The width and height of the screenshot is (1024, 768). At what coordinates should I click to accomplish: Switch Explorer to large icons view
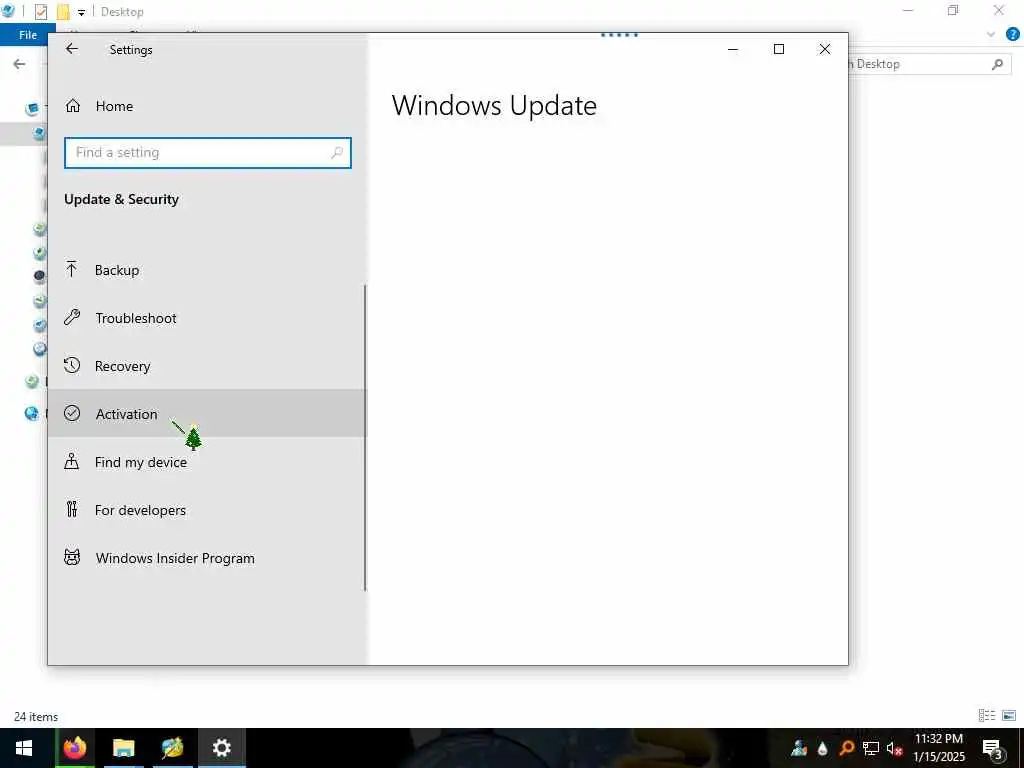coord(1009,716)
